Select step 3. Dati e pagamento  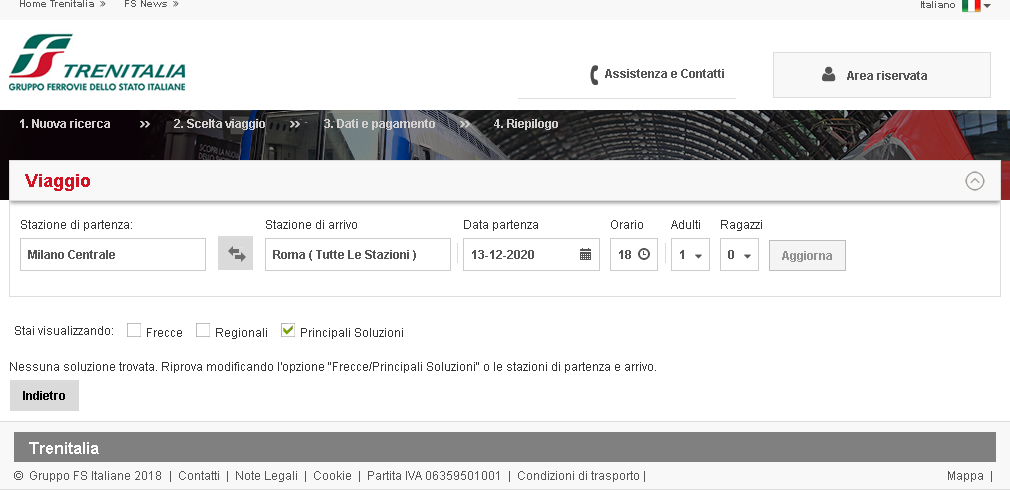point(379,124)
